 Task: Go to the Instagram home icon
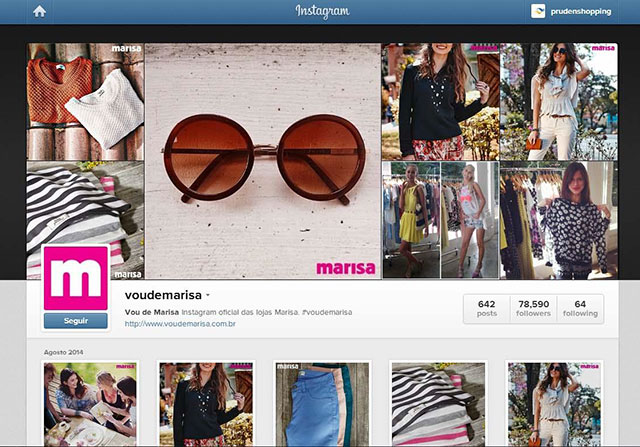click(x=39, y=11)
